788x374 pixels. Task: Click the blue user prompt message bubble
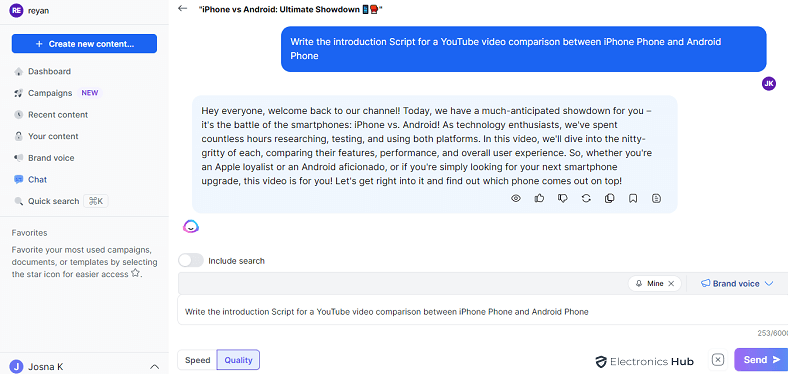coord(523,49)
